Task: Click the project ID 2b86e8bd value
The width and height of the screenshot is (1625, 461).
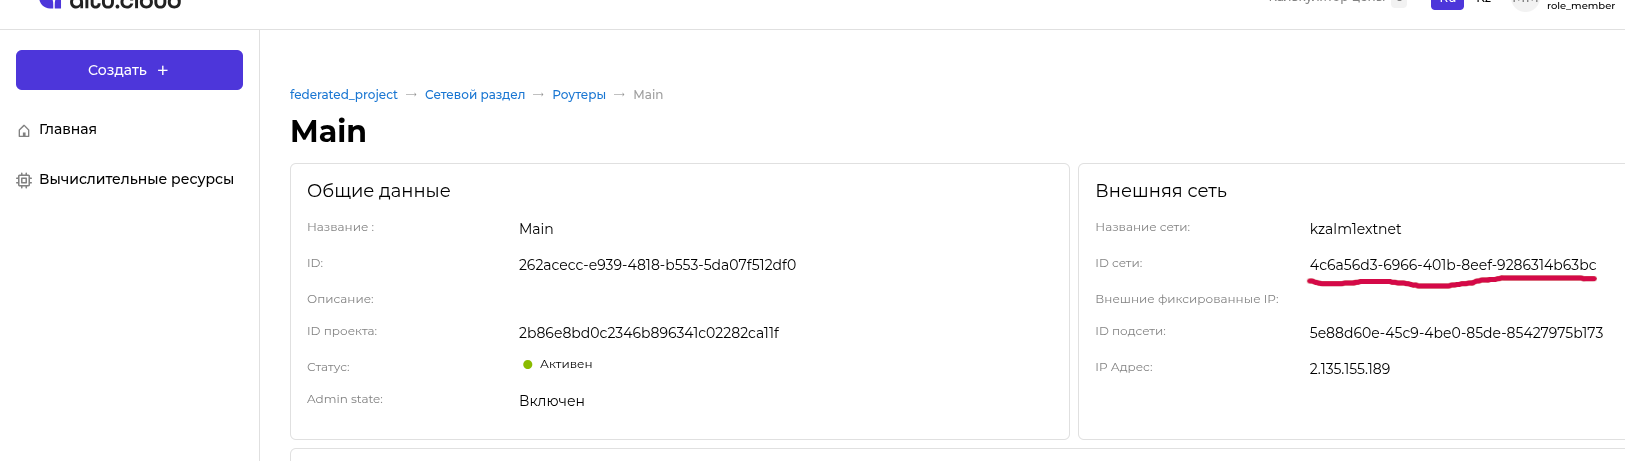Action: 648,333
